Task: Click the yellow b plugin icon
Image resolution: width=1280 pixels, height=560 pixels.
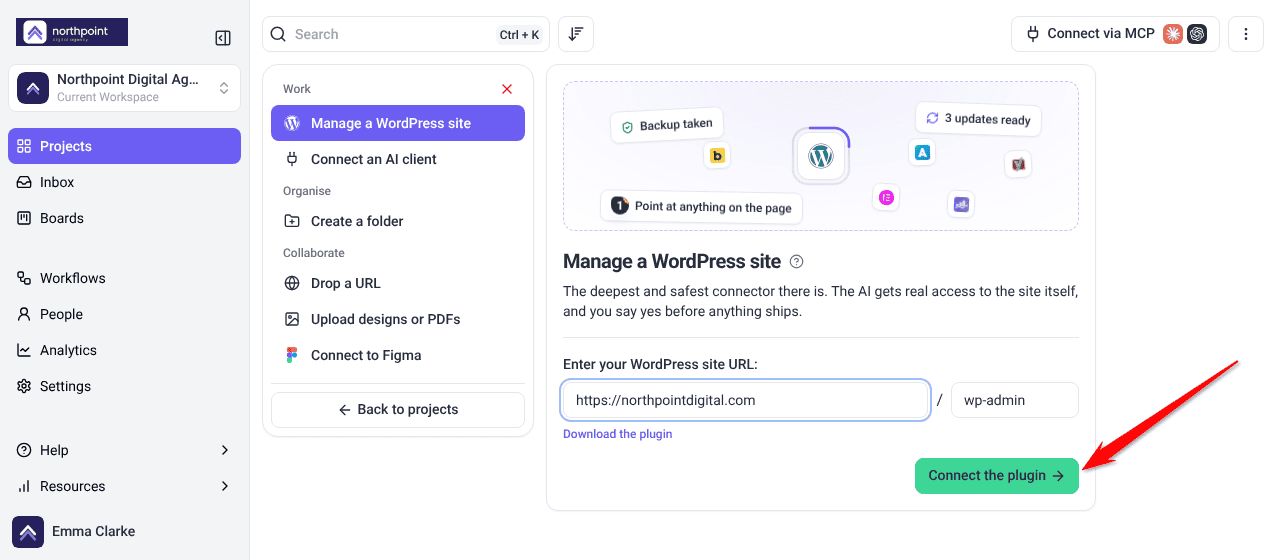Action: click(717, 156)
